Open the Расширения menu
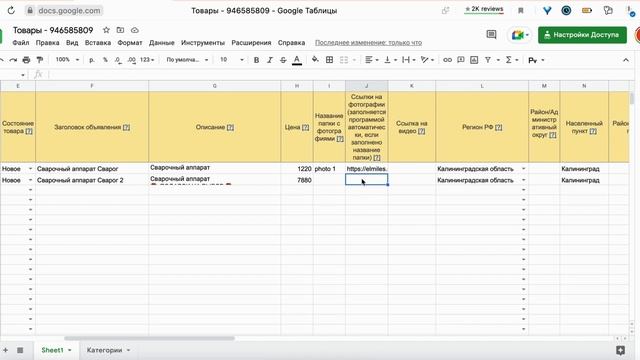 [x=251, y=42]
